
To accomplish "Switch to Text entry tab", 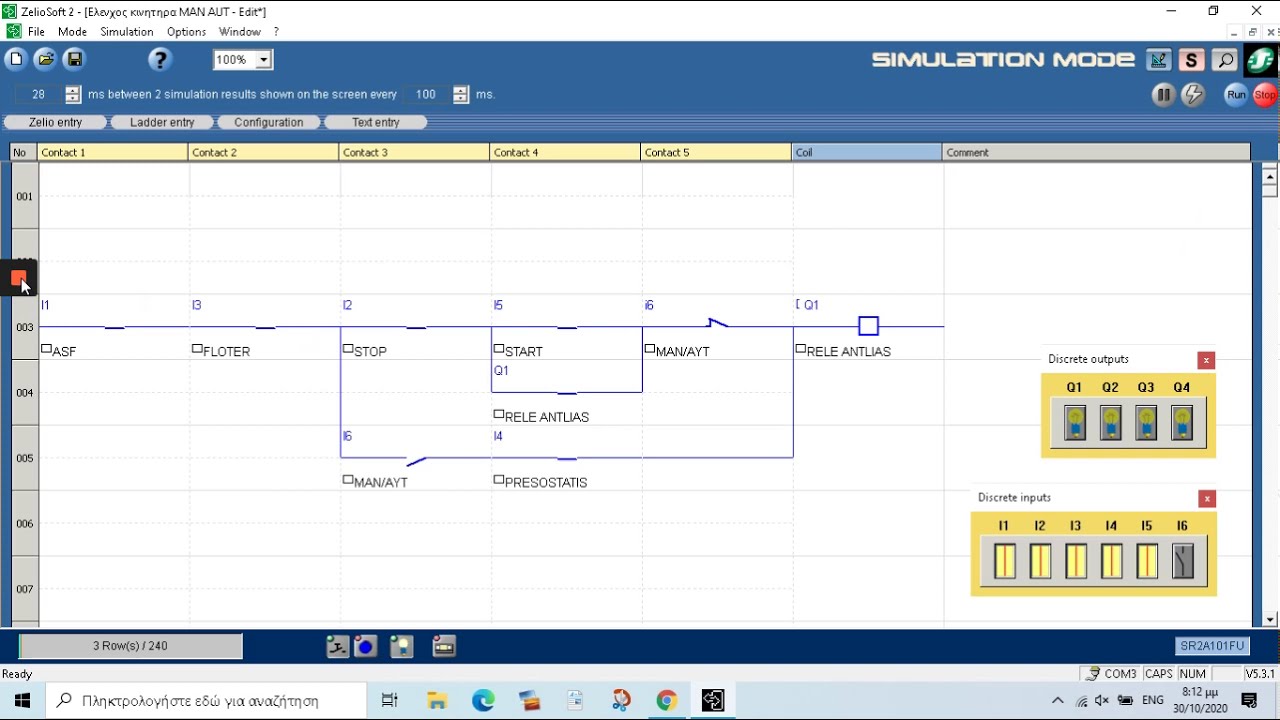I will tap(376, 122).
